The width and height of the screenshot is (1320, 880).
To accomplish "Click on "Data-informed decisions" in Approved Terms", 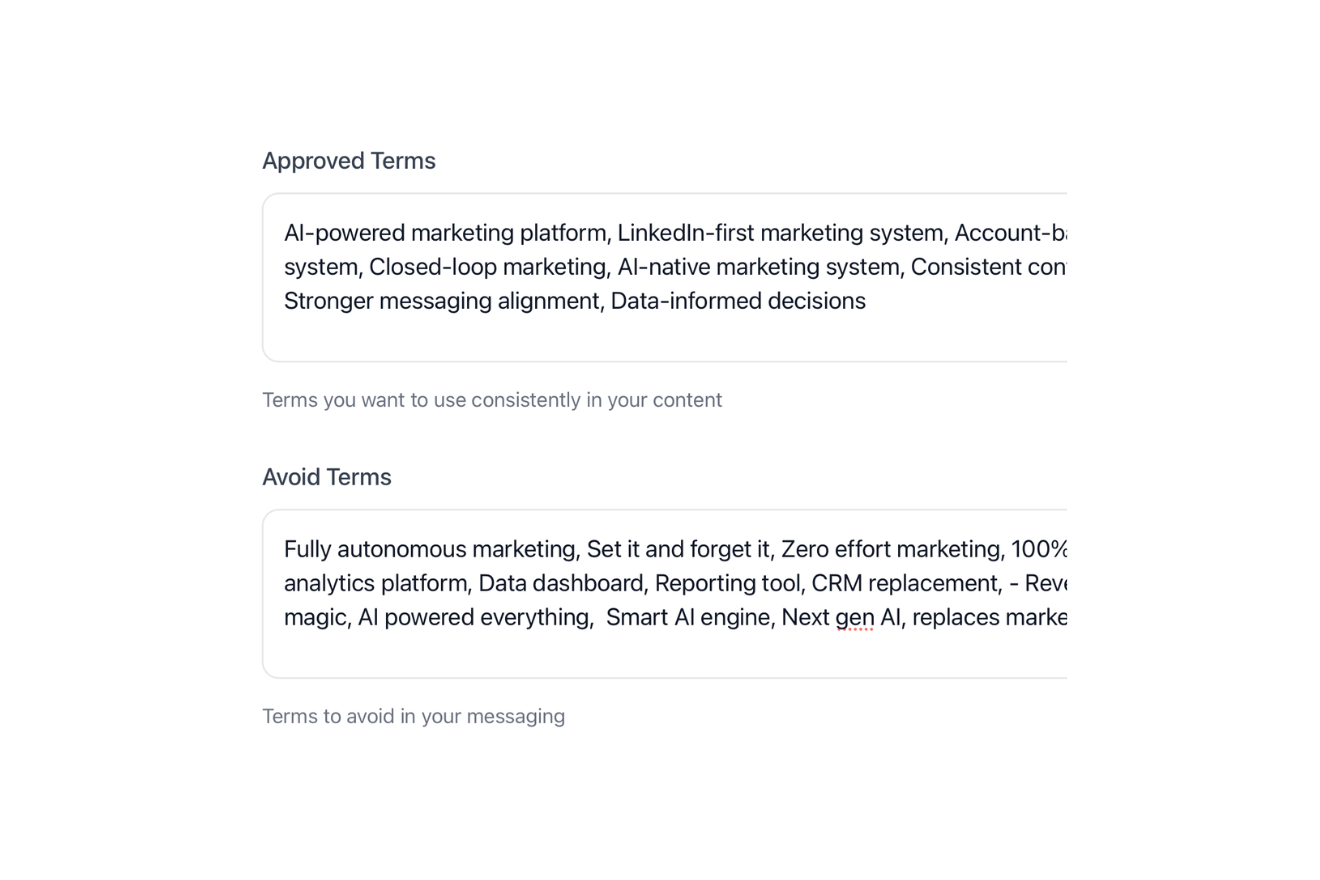I will tap(738, 301).
